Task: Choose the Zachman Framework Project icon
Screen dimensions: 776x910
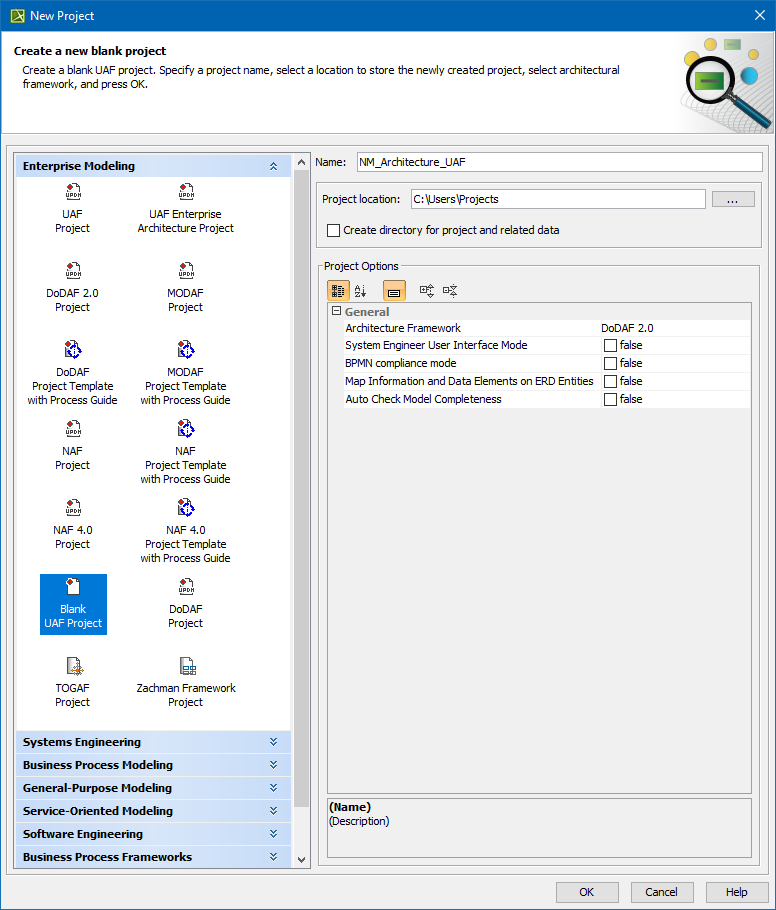Action: click(186, 667)
